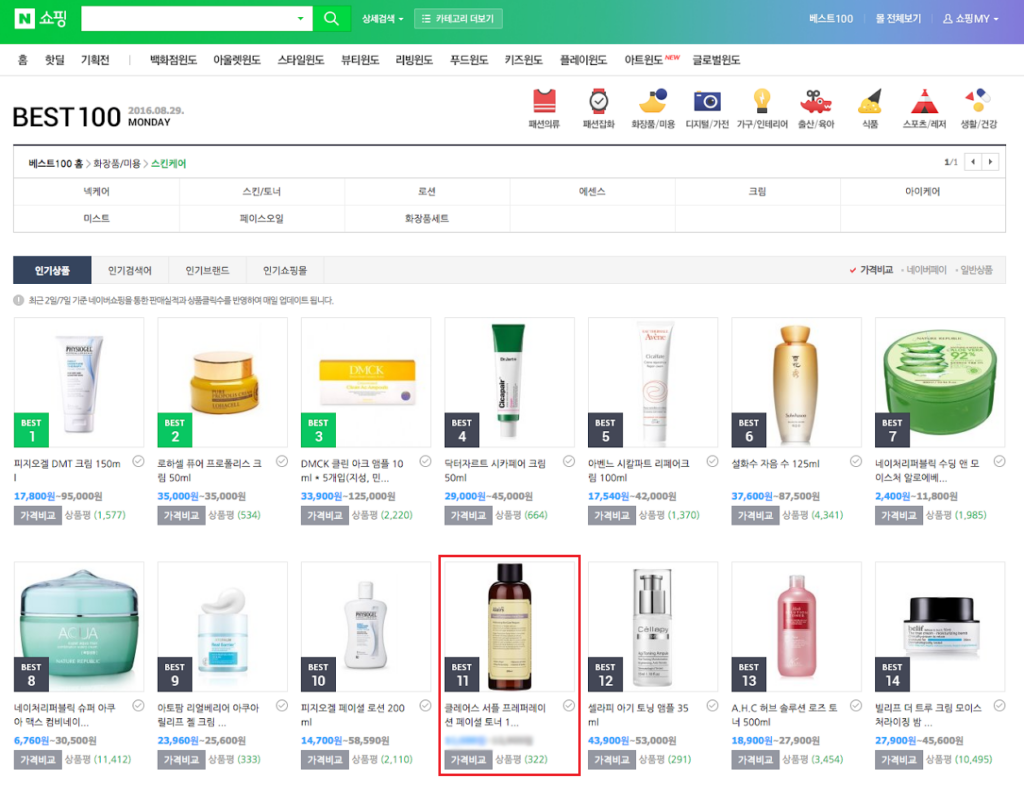1024x785 pixels.
Task: Open 아토팜 리얼베리어 아쿠아 릴리프 product title
Action: coord(208,714)
